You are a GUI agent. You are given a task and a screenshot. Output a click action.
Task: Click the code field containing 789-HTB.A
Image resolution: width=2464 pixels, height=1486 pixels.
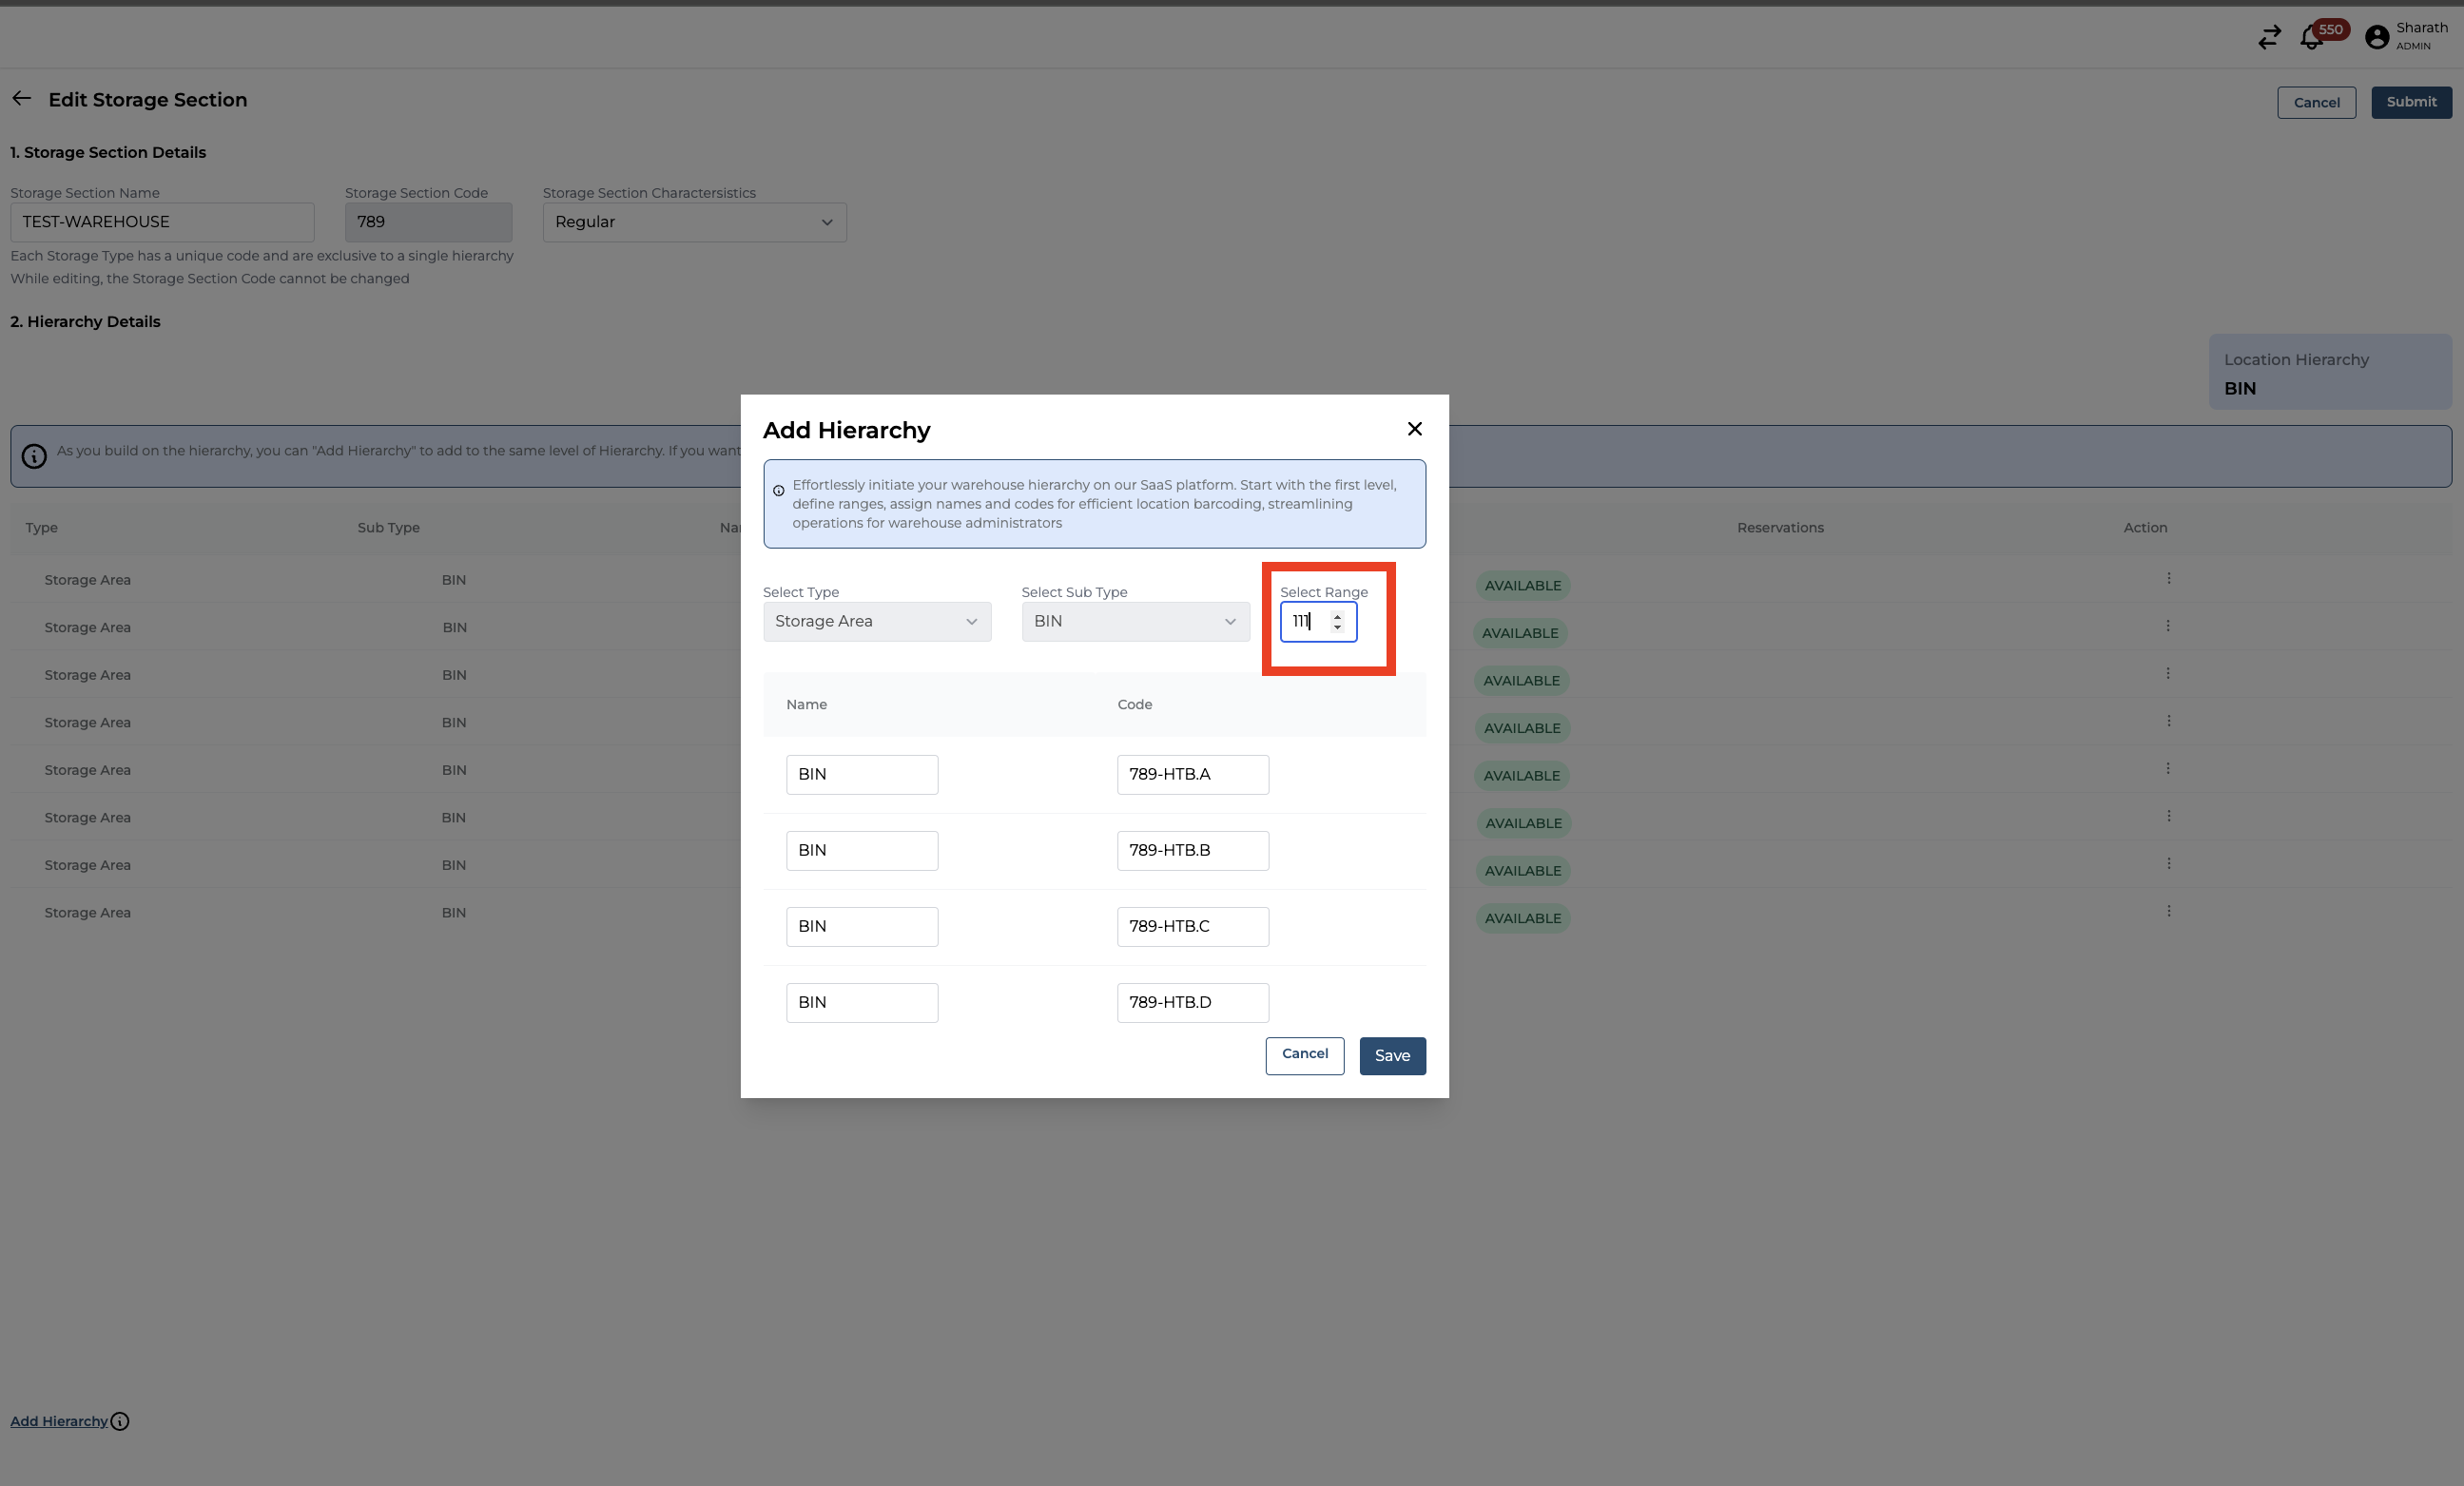tap(1192, 774)
